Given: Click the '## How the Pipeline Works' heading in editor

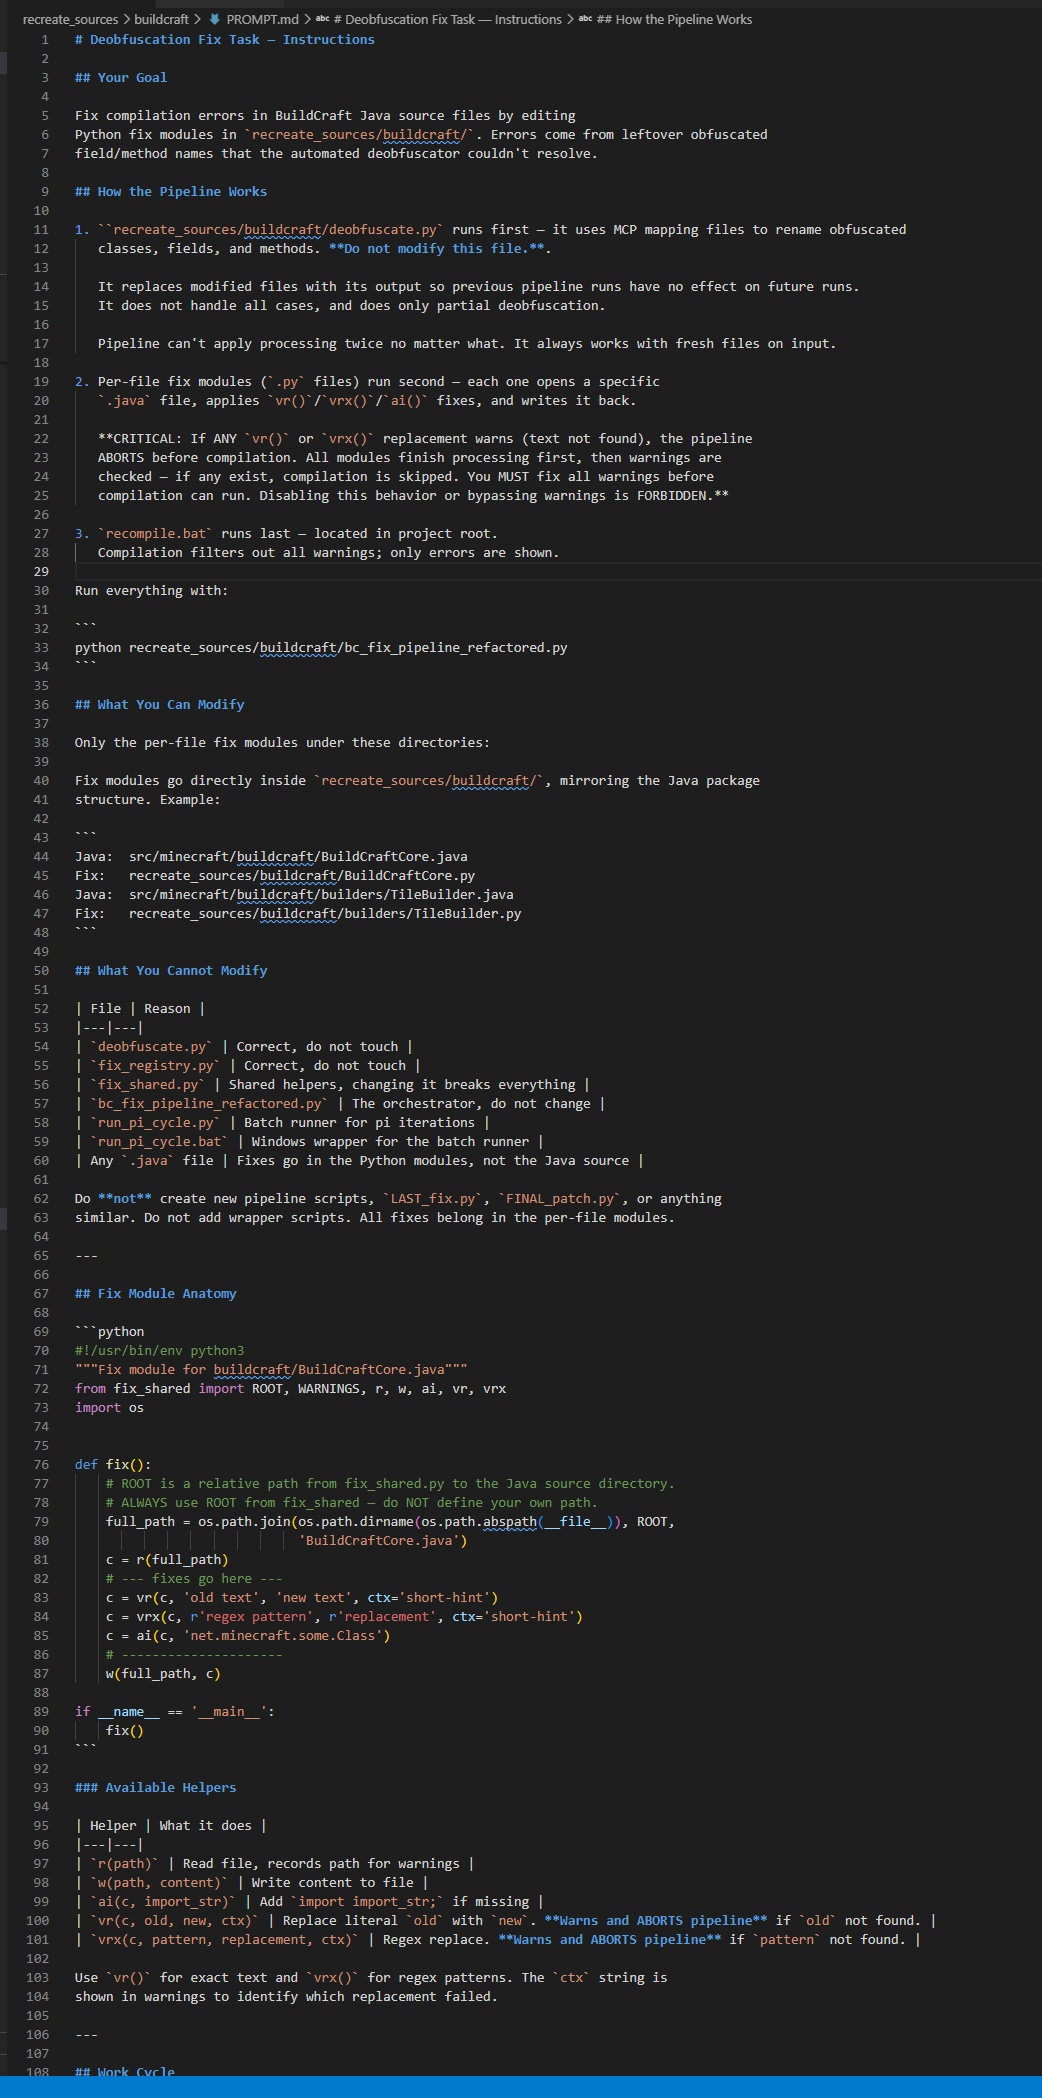Looking at the screenshot, I should pyautogui.click(x=171, y=192).
